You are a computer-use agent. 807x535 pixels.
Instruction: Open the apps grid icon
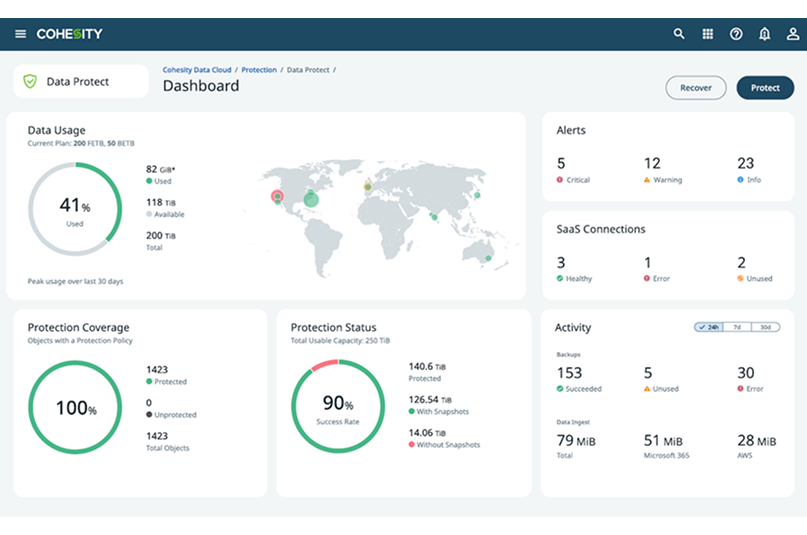(708, 34)
